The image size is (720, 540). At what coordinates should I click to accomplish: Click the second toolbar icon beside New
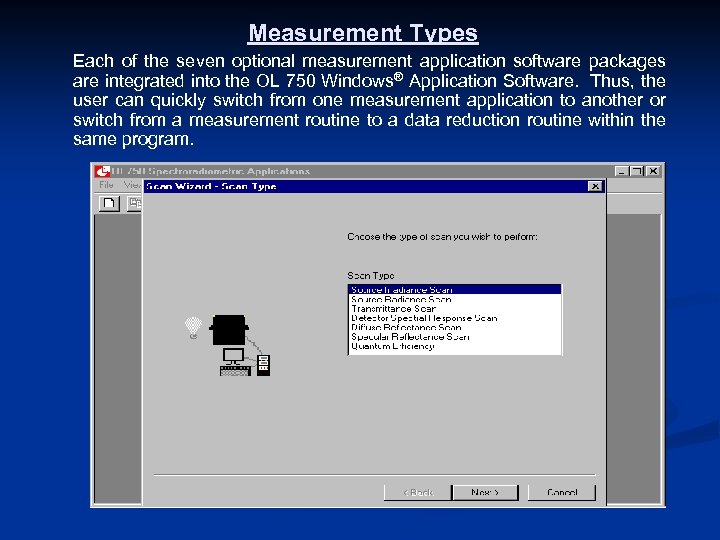pos(134,203)
